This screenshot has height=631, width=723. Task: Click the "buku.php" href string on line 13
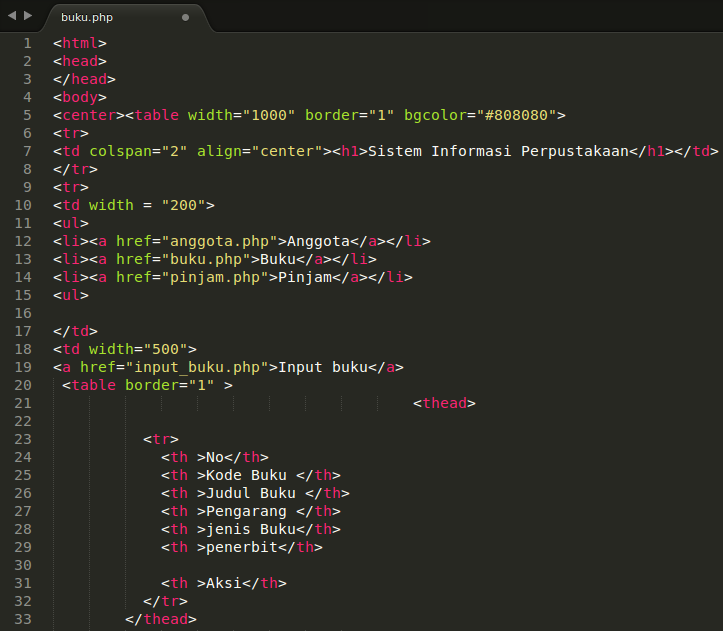point(206,259)
